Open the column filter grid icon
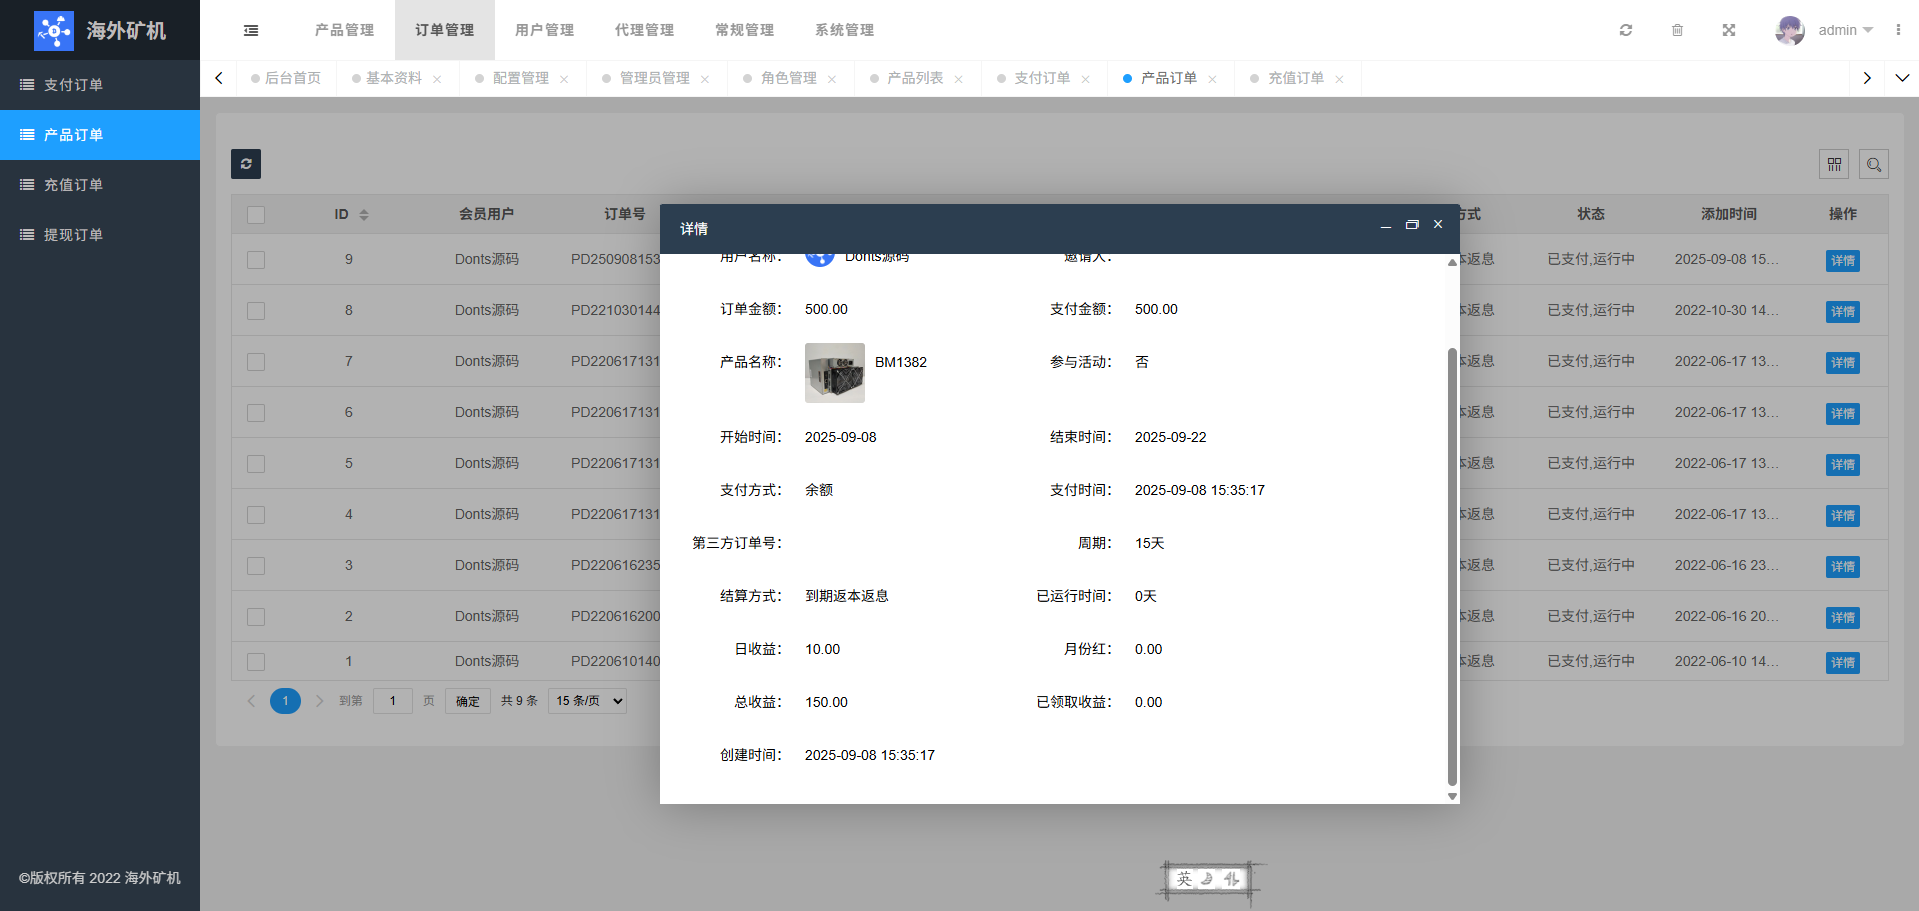 [x=1834, y=164]
